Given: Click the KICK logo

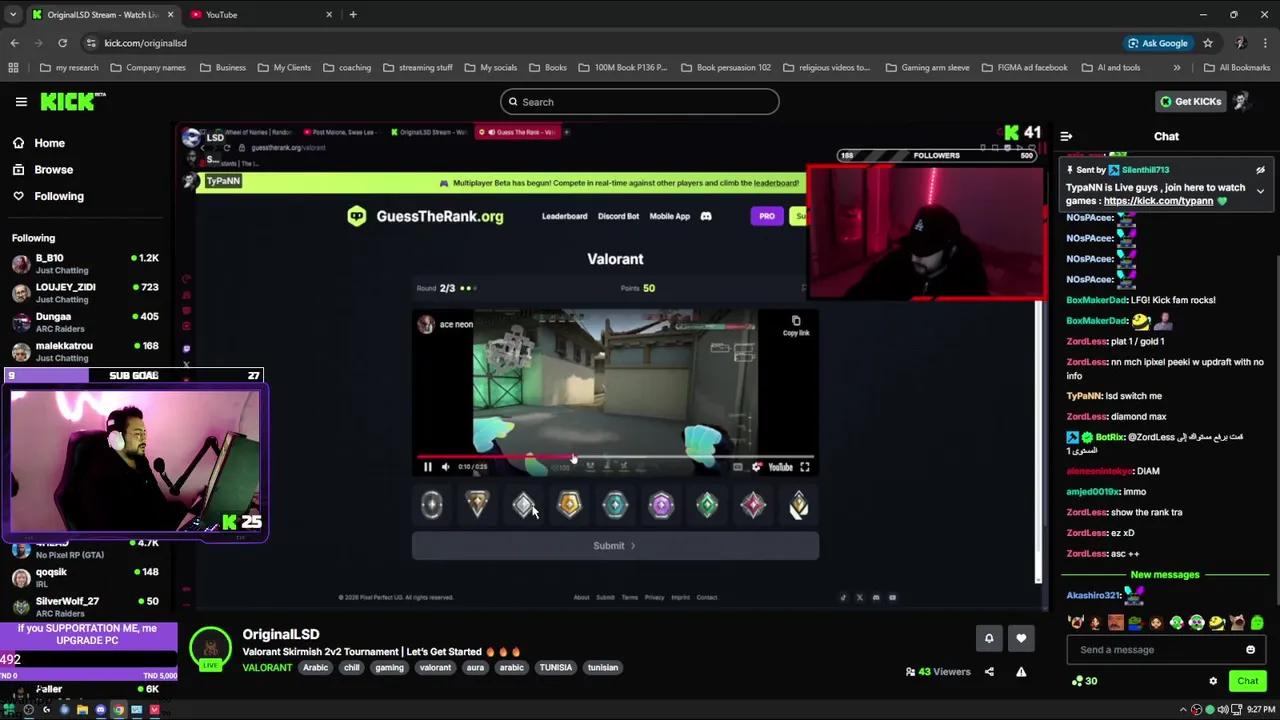Looking at the screenshot, I should [72, 101].
